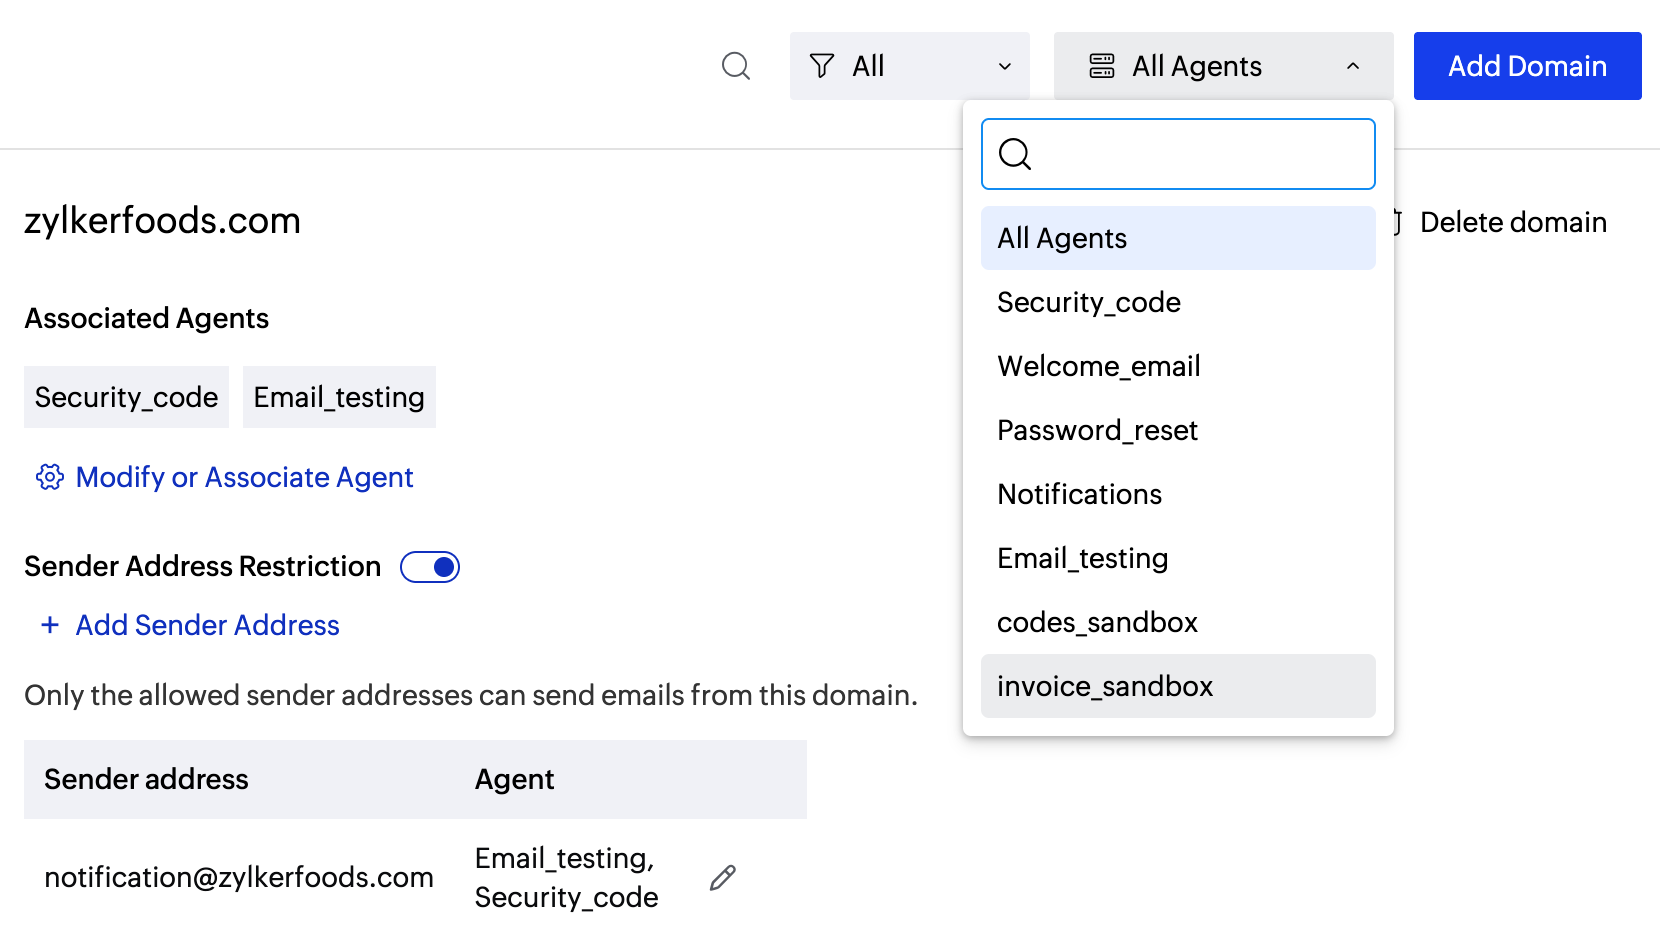This screenshot has height=936, width=1660.
Task: Choose Welcome_email in the agent list
Action: pyautogui.click(x=1099, y=366)
